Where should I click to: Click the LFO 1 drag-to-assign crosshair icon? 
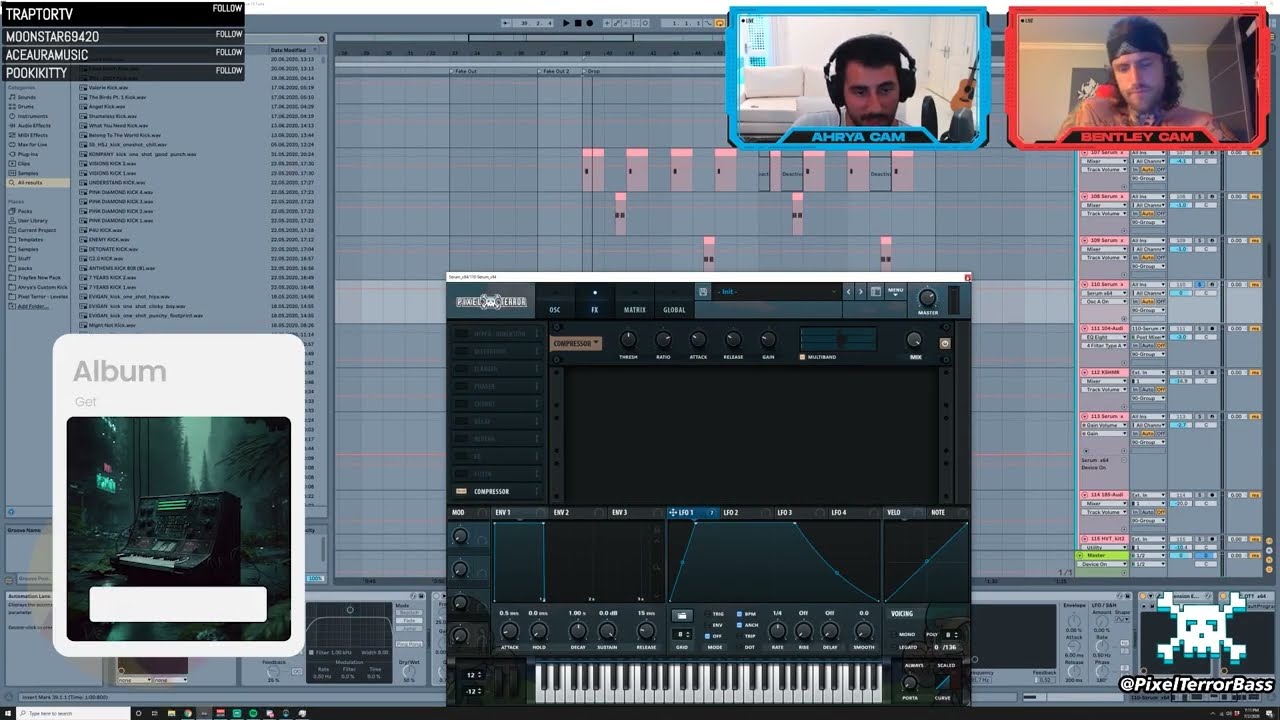673,513
